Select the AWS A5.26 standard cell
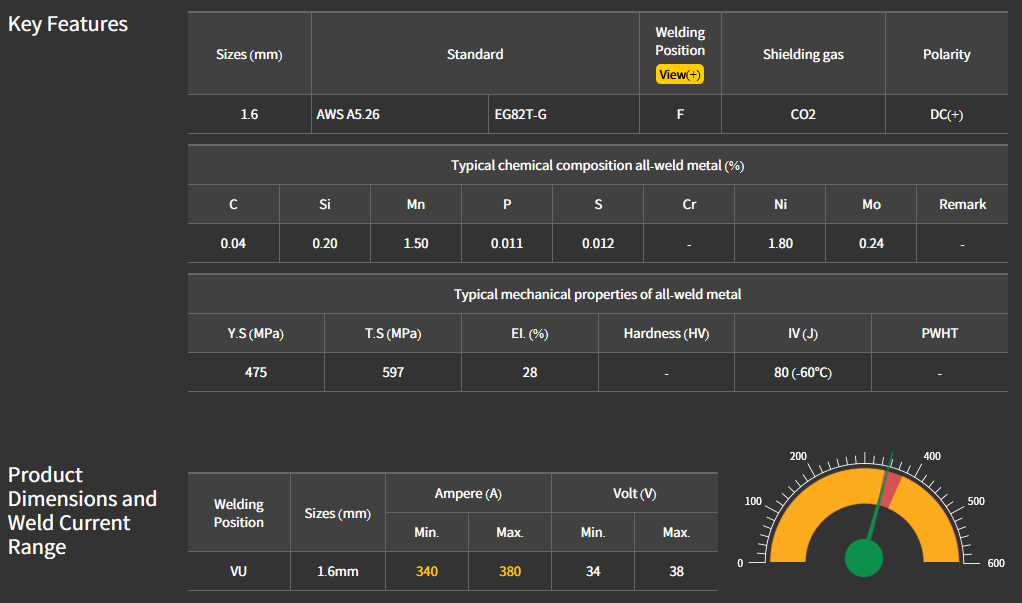The width and height of the screenshot is (1022, 603). click(x=343, y=115)
